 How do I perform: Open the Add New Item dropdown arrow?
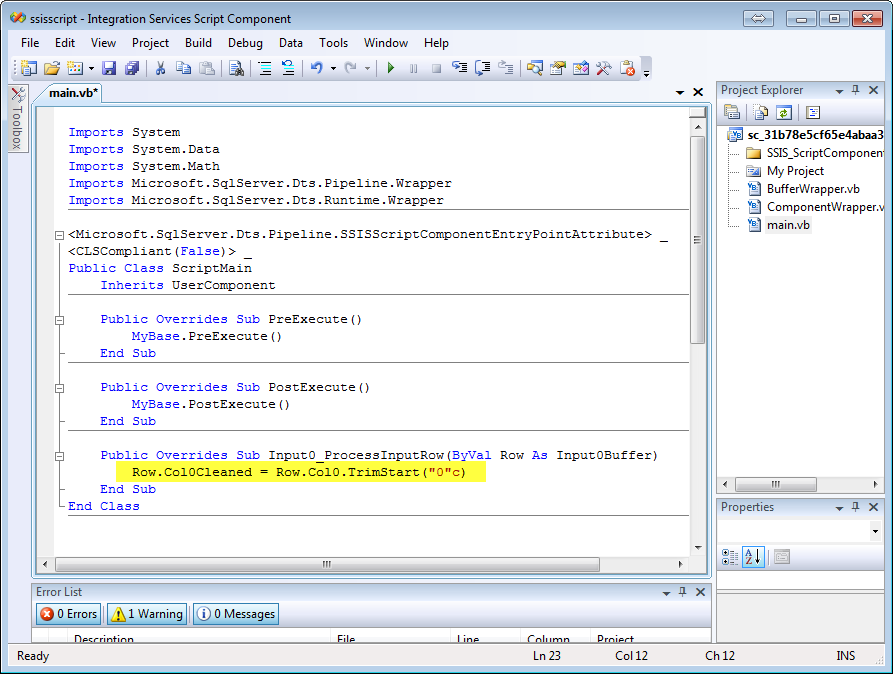pyautogui.click(x=91, y=69)
